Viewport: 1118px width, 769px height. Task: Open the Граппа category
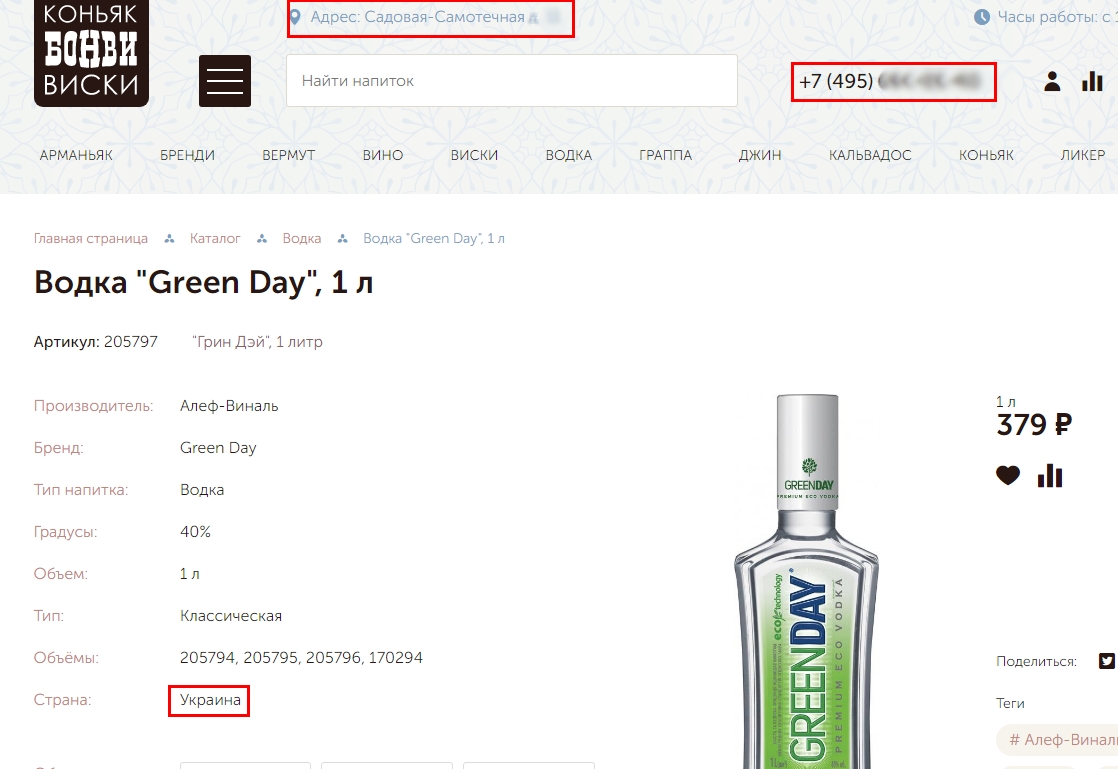[665, 155]
